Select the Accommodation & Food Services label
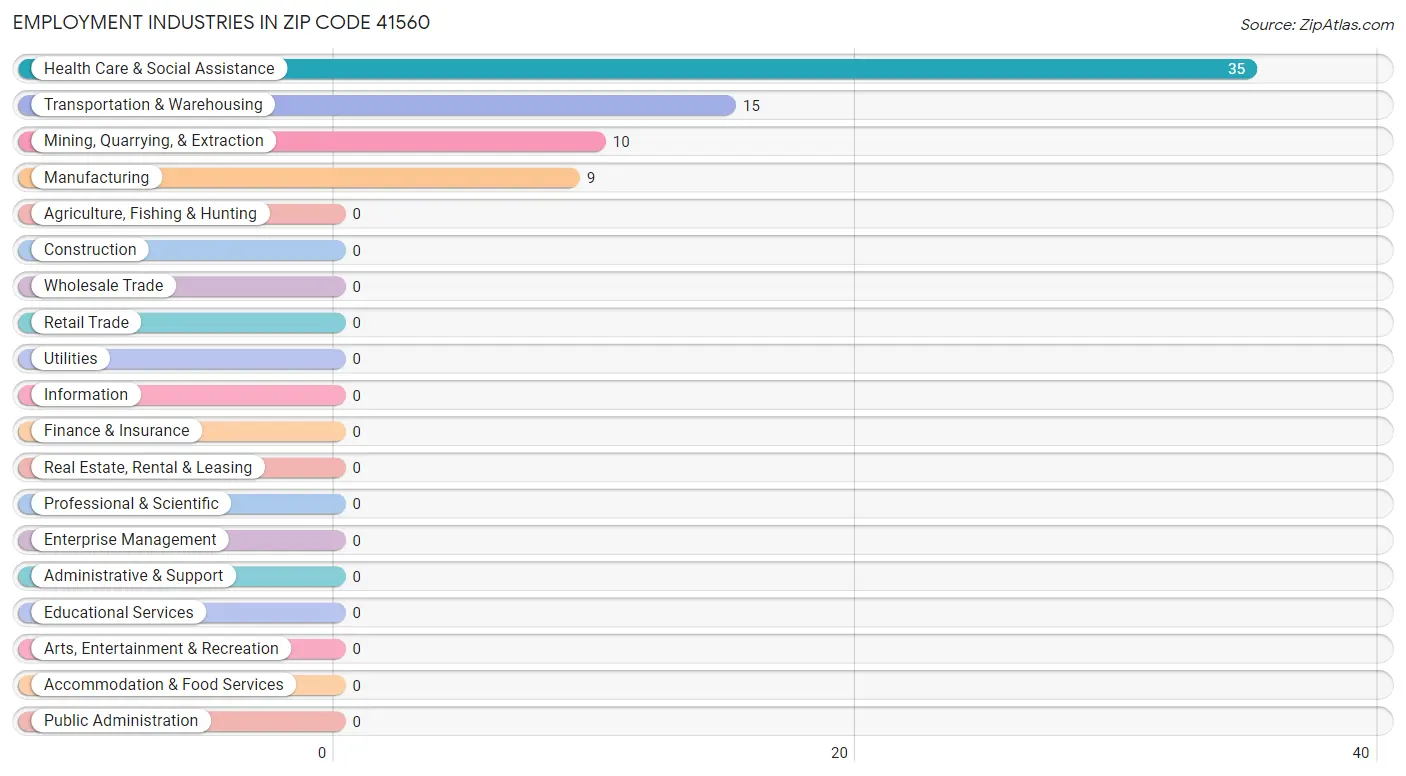The image size is (1406, 776). [x=164, y=685]
